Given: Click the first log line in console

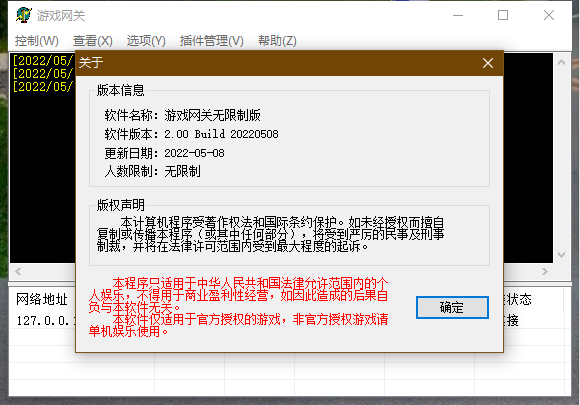Looking at the screenshot, I should (x=43, y=60).
